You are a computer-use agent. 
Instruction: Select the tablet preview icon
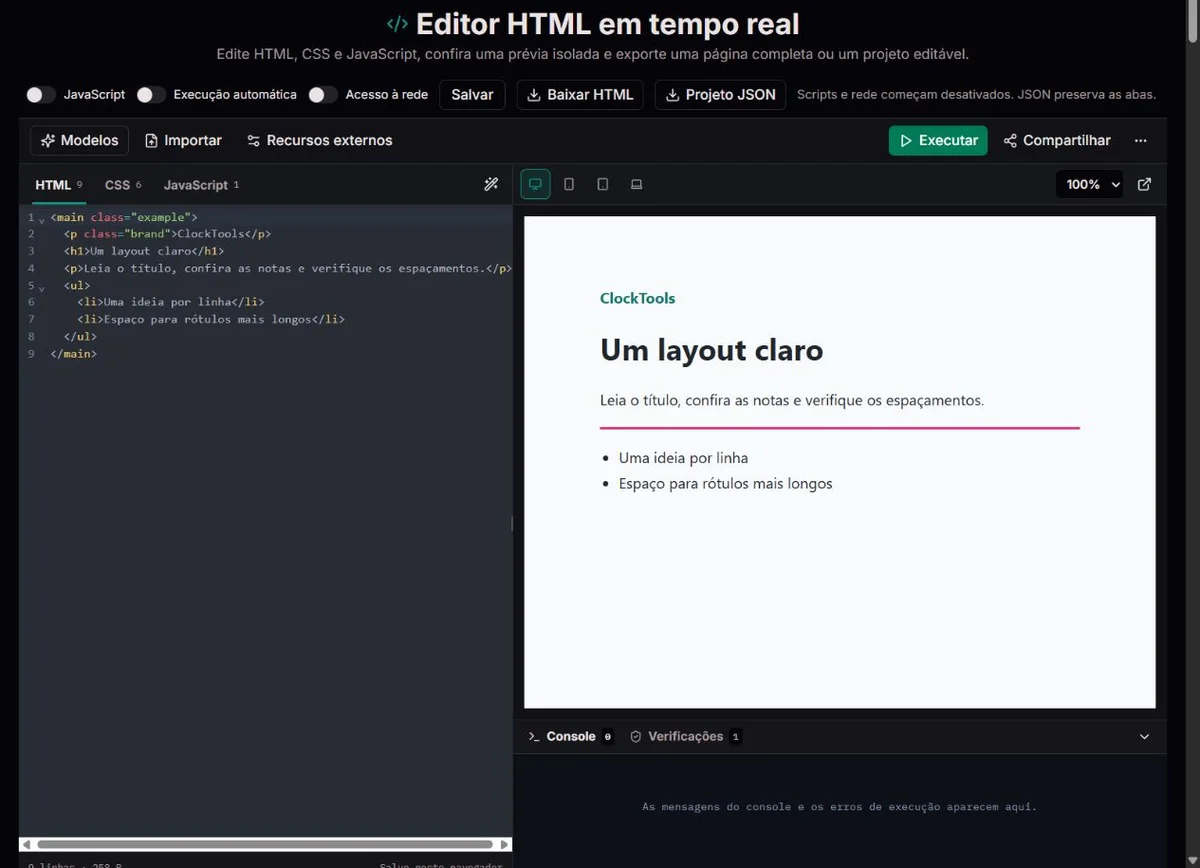coord(603,184)
